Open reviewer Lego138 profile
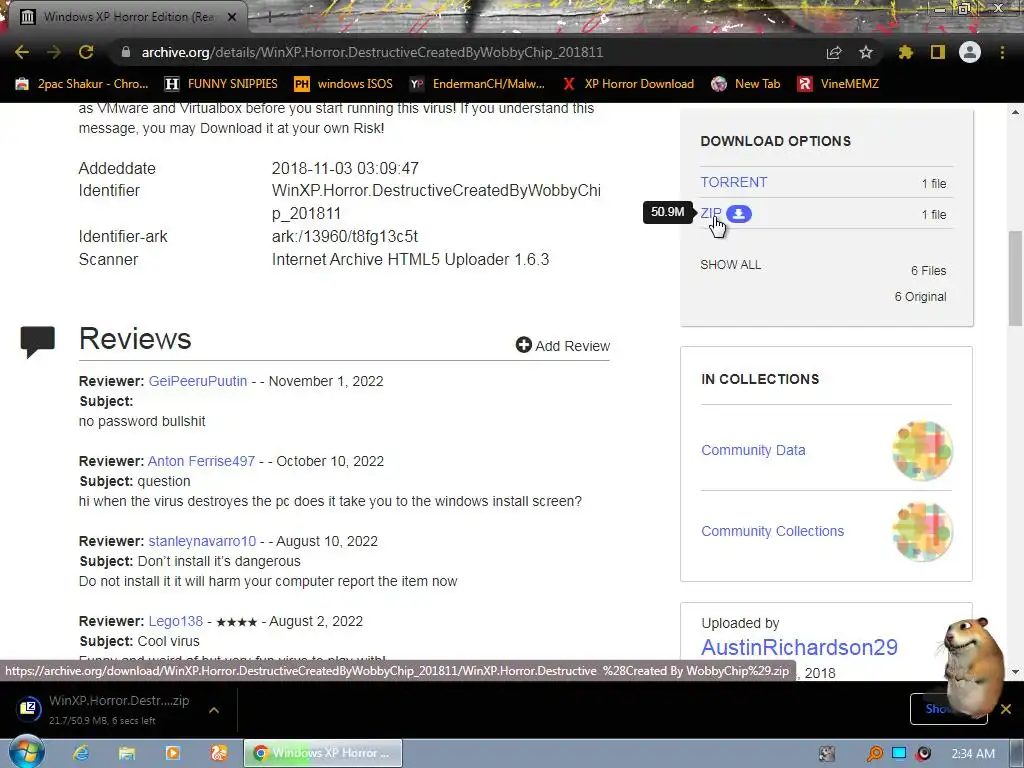Screen dimensions: 1024x768 coord(176,621)
